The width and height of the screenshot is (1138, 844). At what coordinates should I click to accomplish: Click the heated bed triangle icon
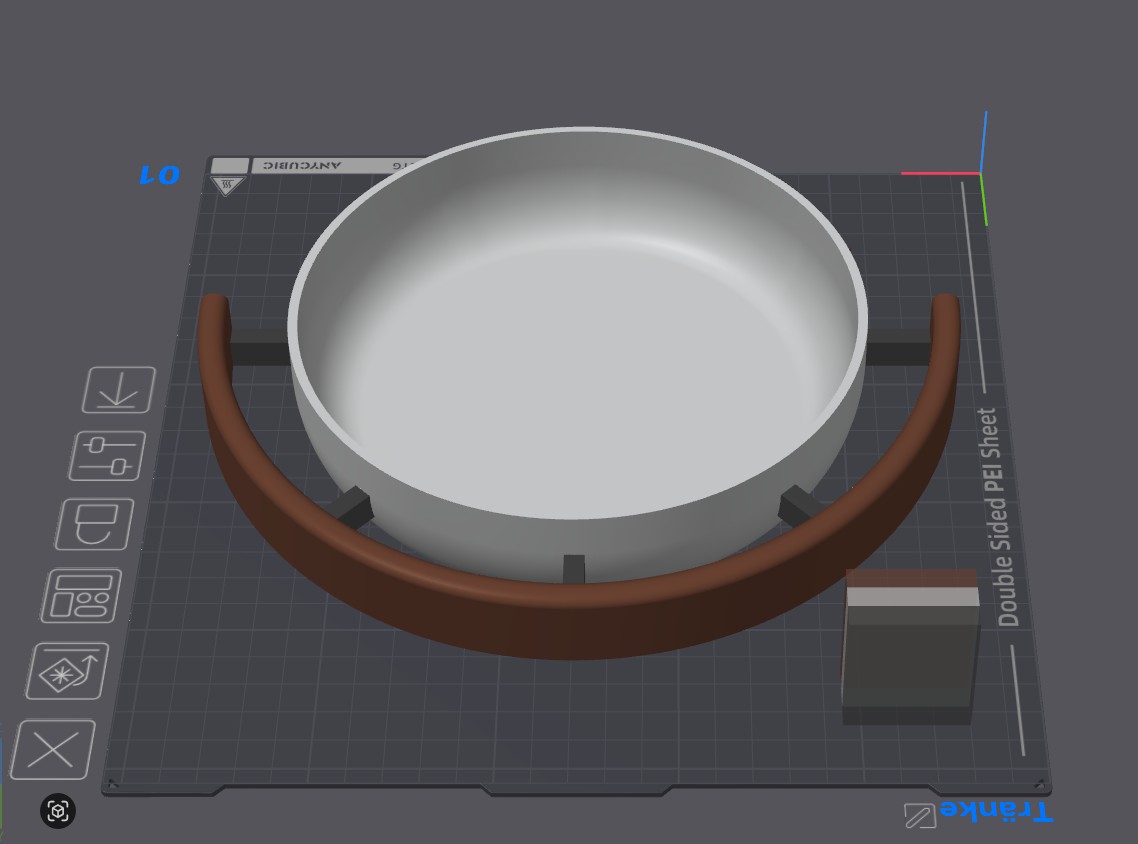pyautogui.click(x=226, y=186)
